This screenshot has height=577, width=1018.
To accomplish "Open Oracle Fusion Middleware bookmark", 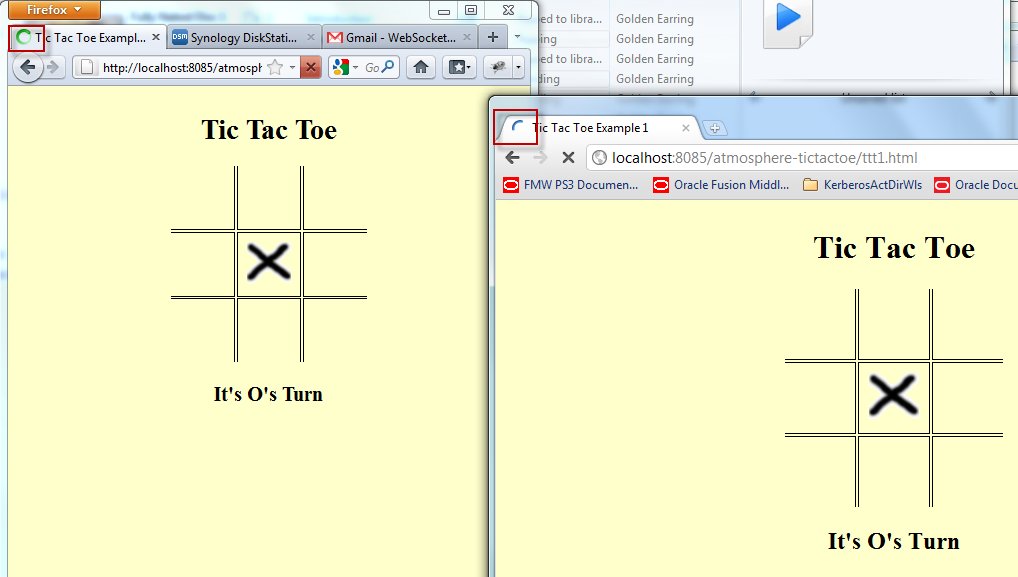I will coord(722,185).
